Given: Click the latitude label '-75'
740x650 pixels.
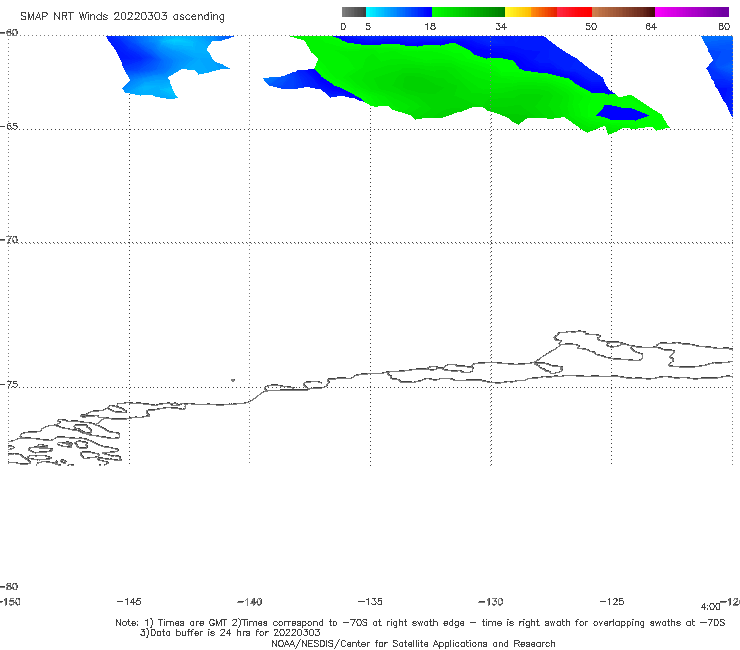Looking at the screenshot, I should click(x=9, y=384).
